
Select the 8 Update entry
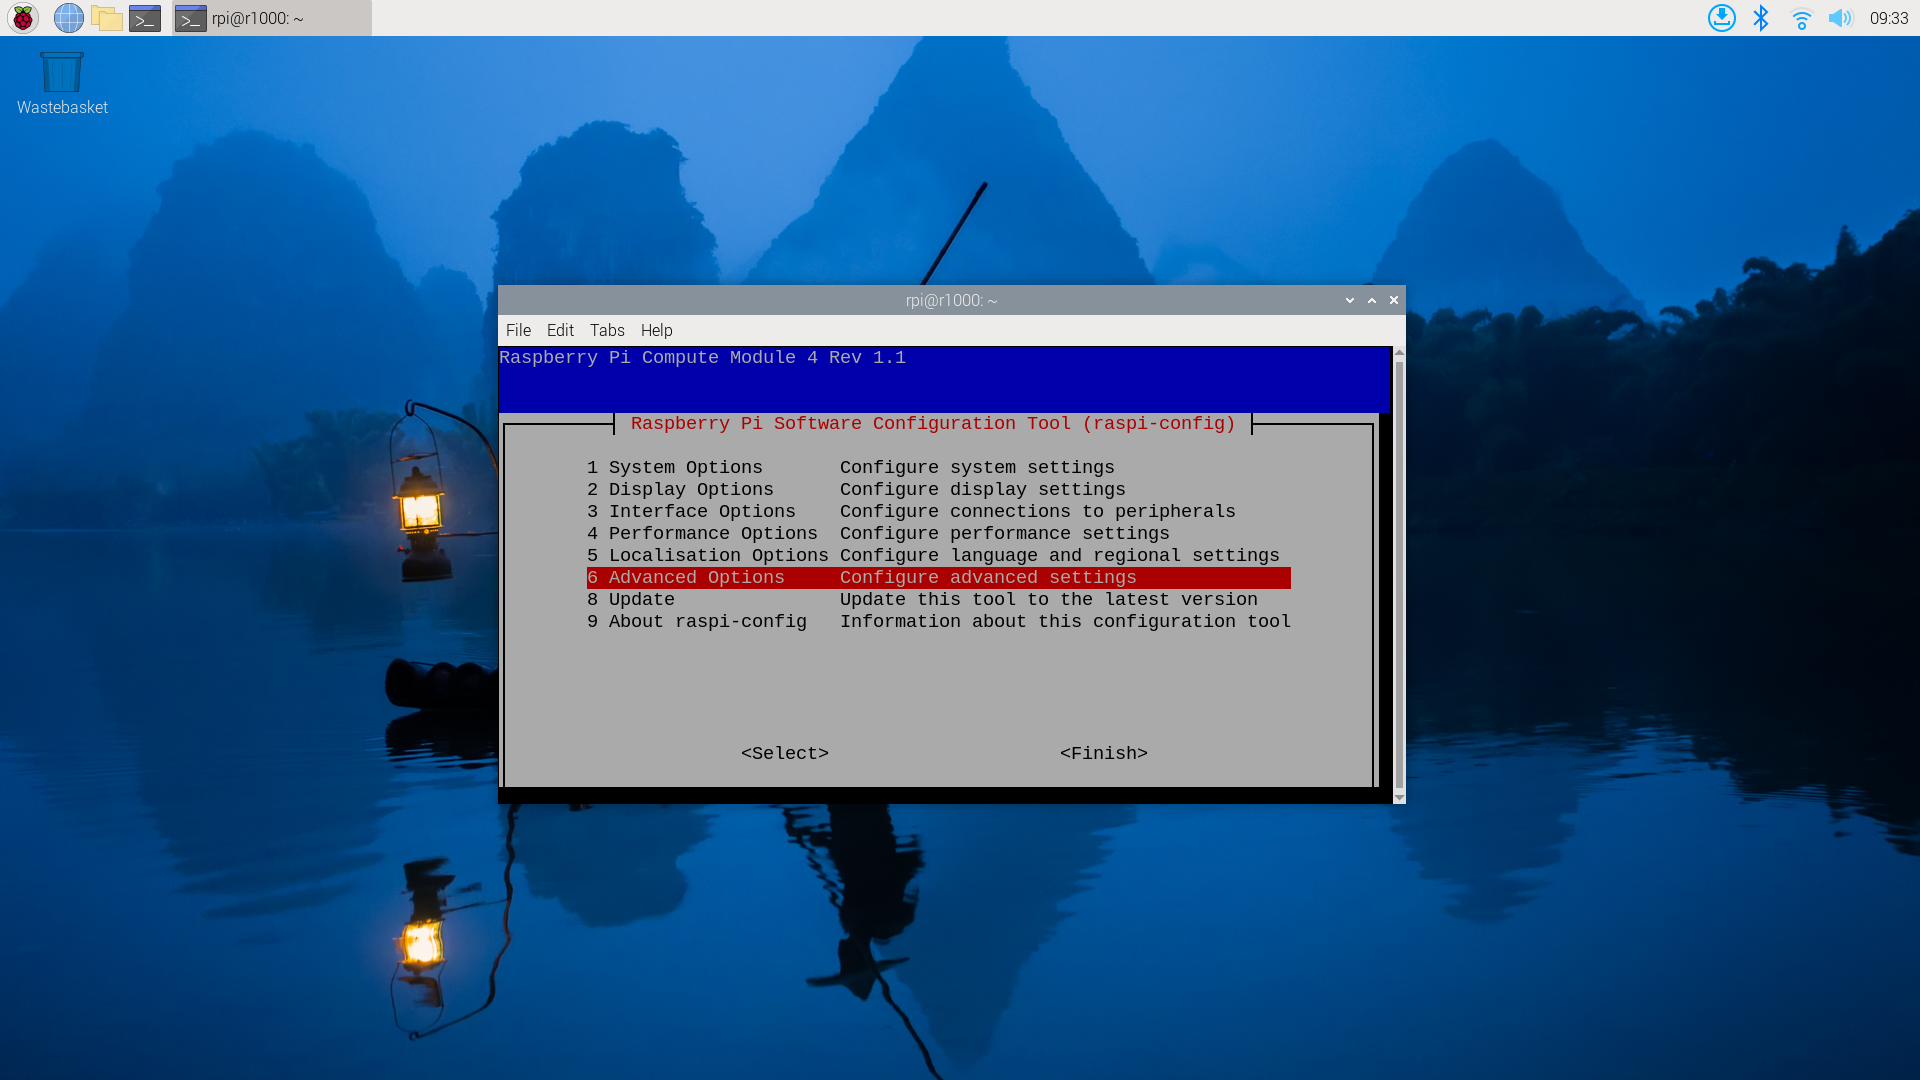pyautogui.click(x=938, y=599)
